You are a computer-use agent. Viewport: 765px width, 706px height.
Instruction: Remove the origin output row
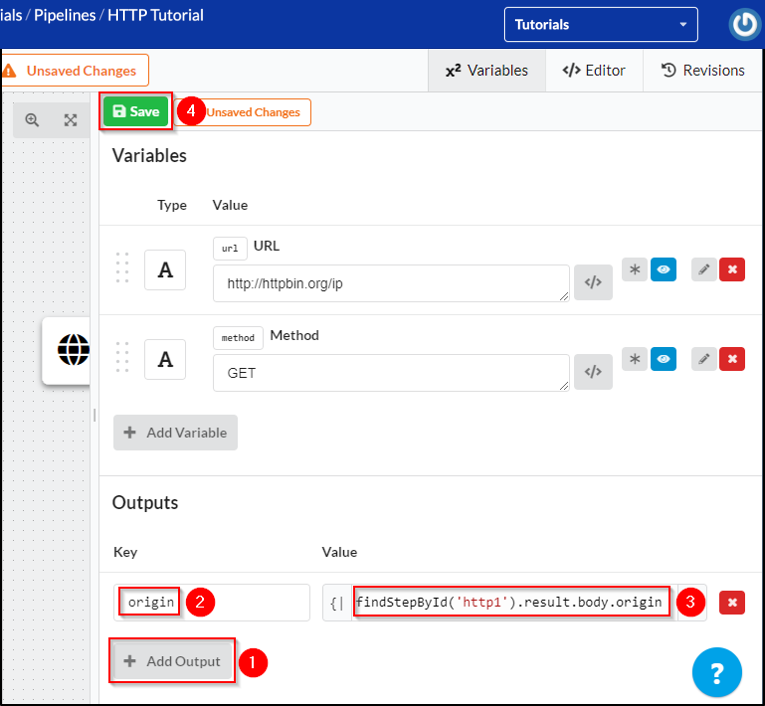[x=732, y=602]
